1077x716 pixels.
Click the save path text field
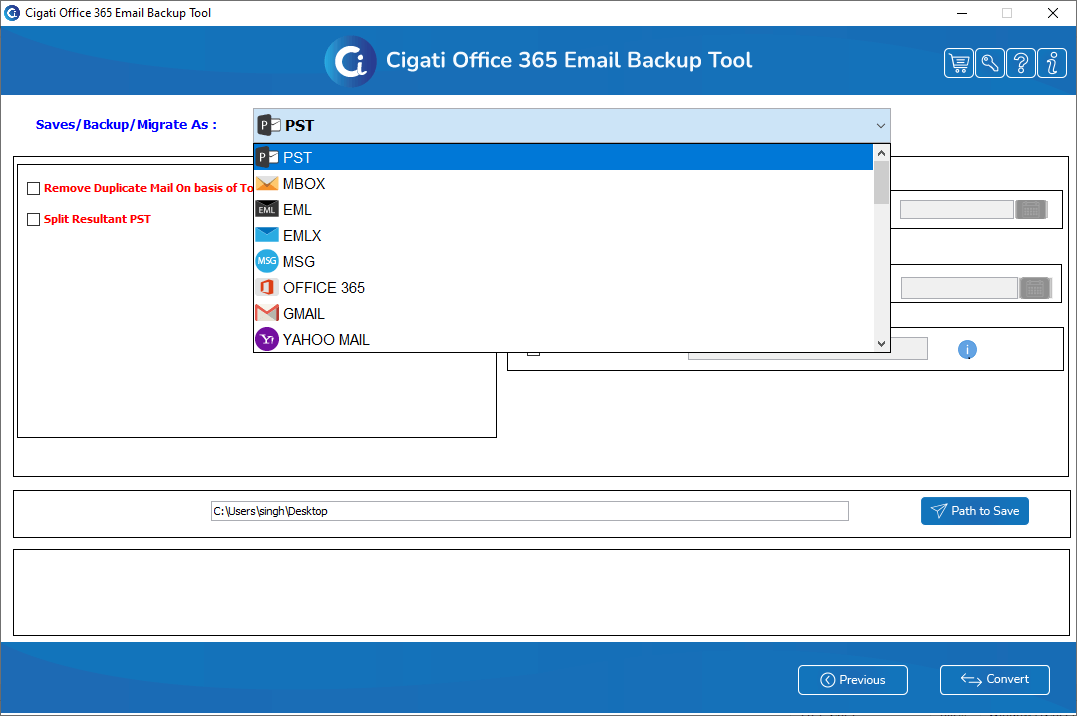[530, 511]
